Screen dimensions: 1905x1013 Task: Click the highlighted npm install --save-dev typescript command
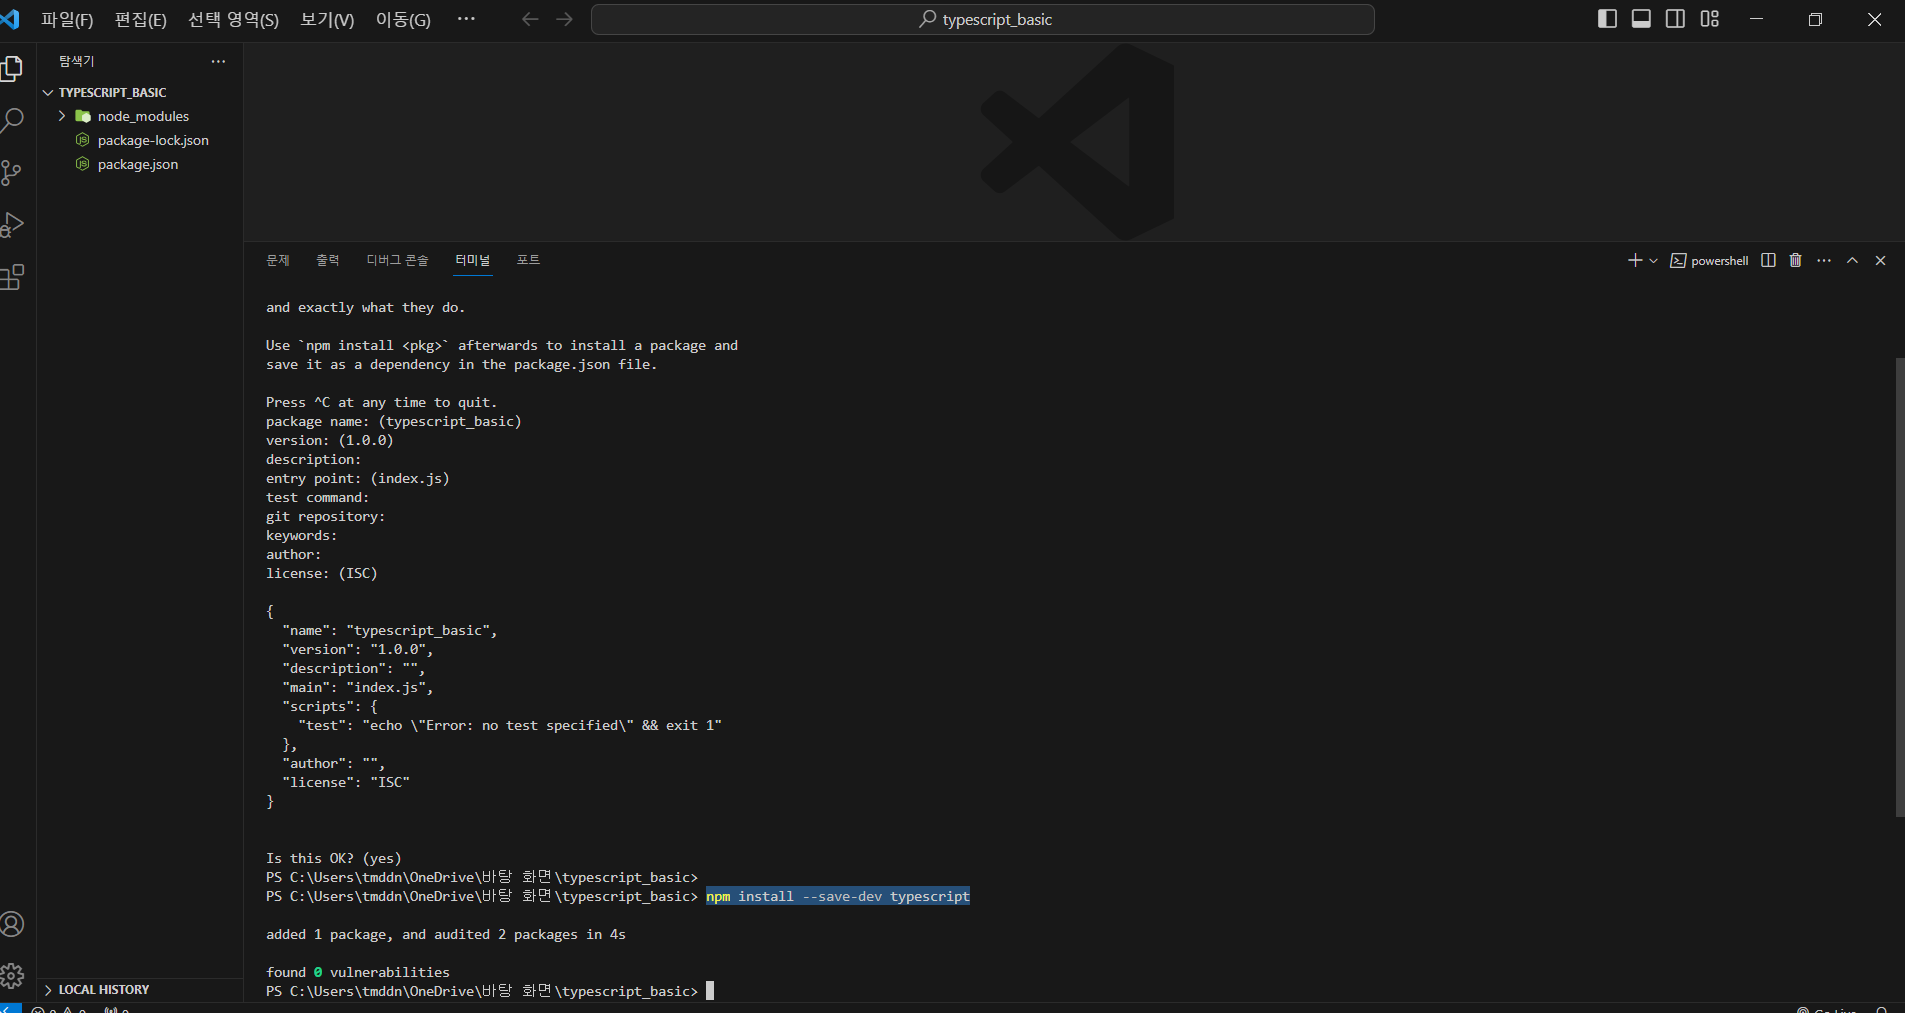pos(838,896)
